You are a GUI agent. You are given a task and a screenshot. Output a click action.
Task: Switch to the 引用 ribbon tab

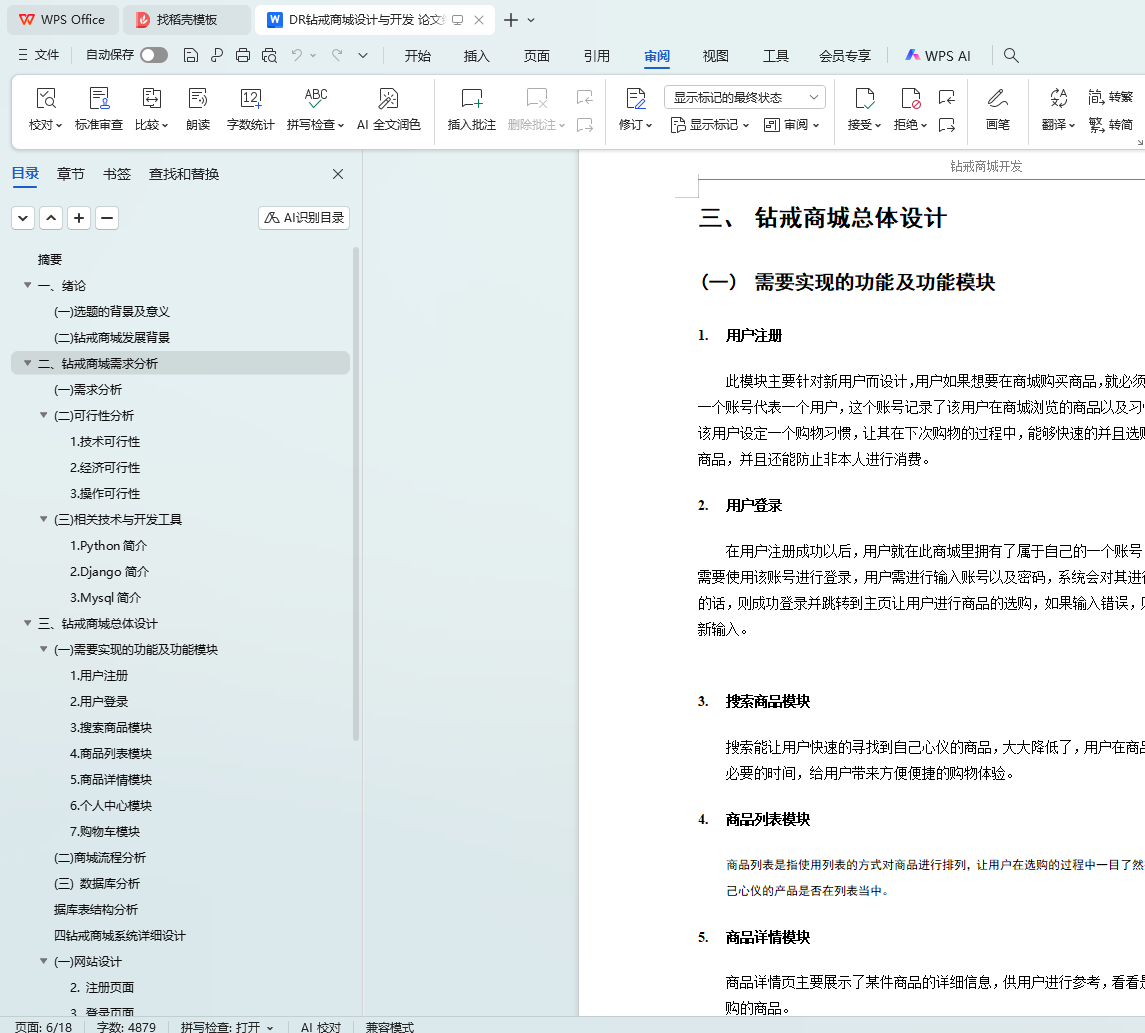pos(597,56)
